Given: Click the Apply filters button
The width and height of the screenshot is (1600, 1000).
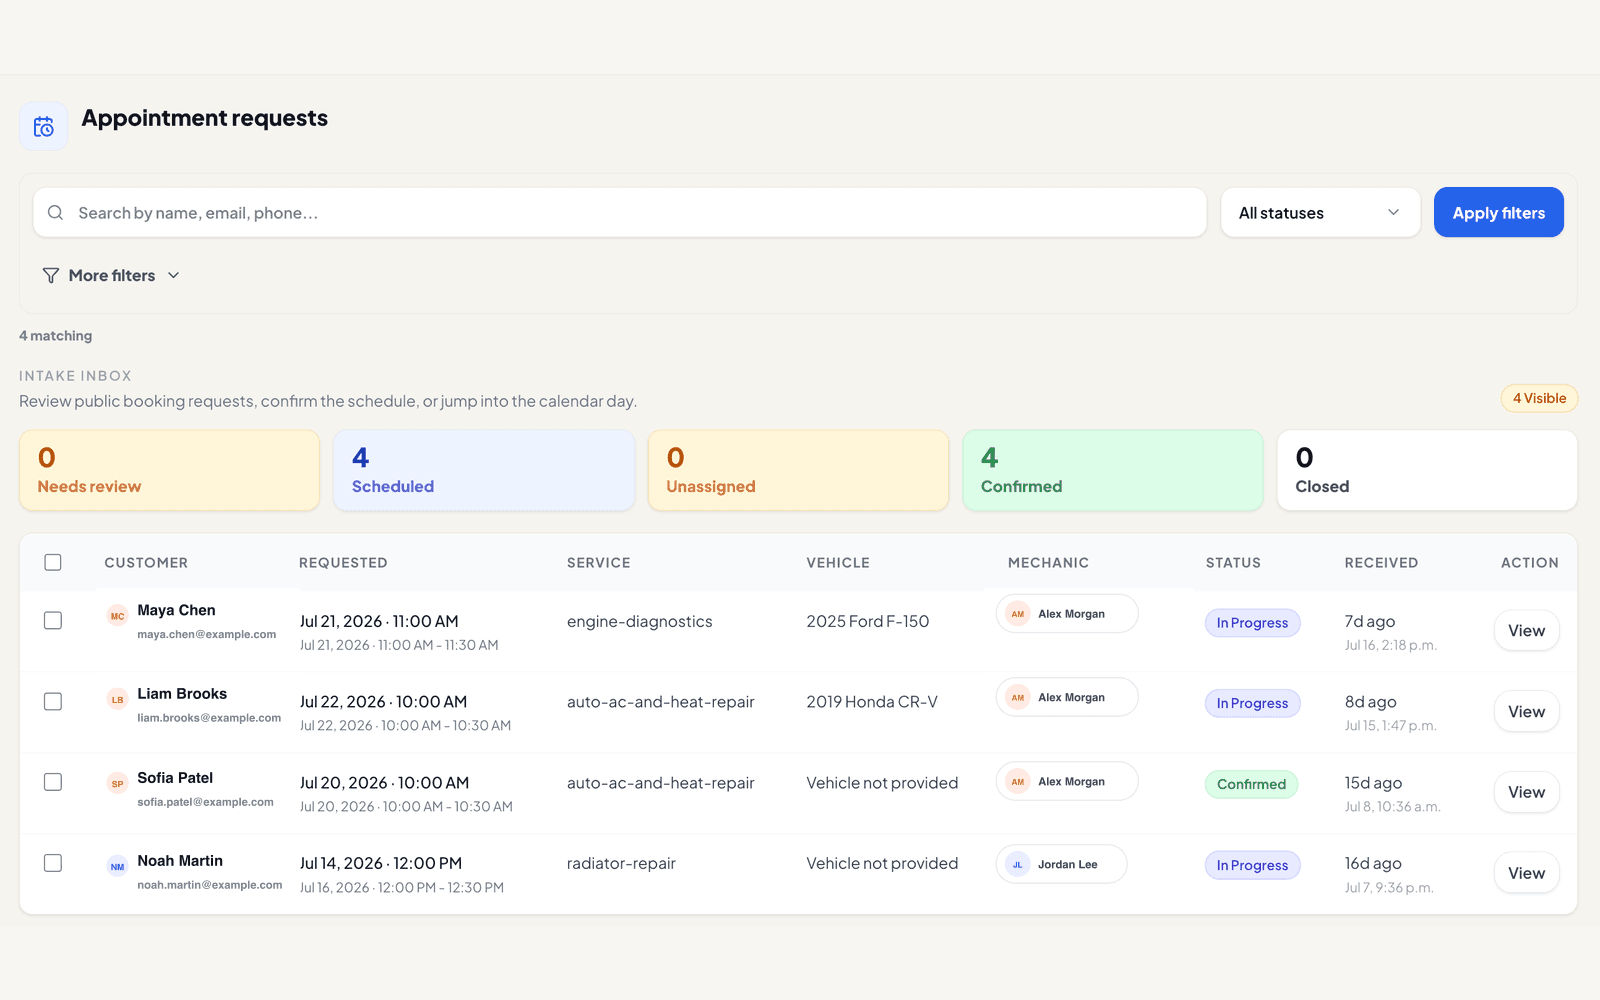Looking at the screenshot, I should pos(1498,212).
